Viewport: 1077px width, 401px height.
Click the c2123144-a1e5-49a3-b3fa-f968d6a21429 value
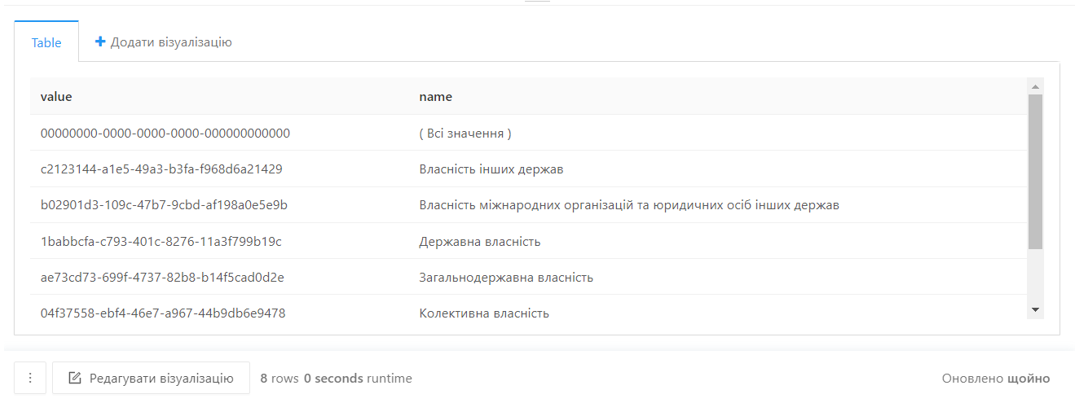point(162,169)
